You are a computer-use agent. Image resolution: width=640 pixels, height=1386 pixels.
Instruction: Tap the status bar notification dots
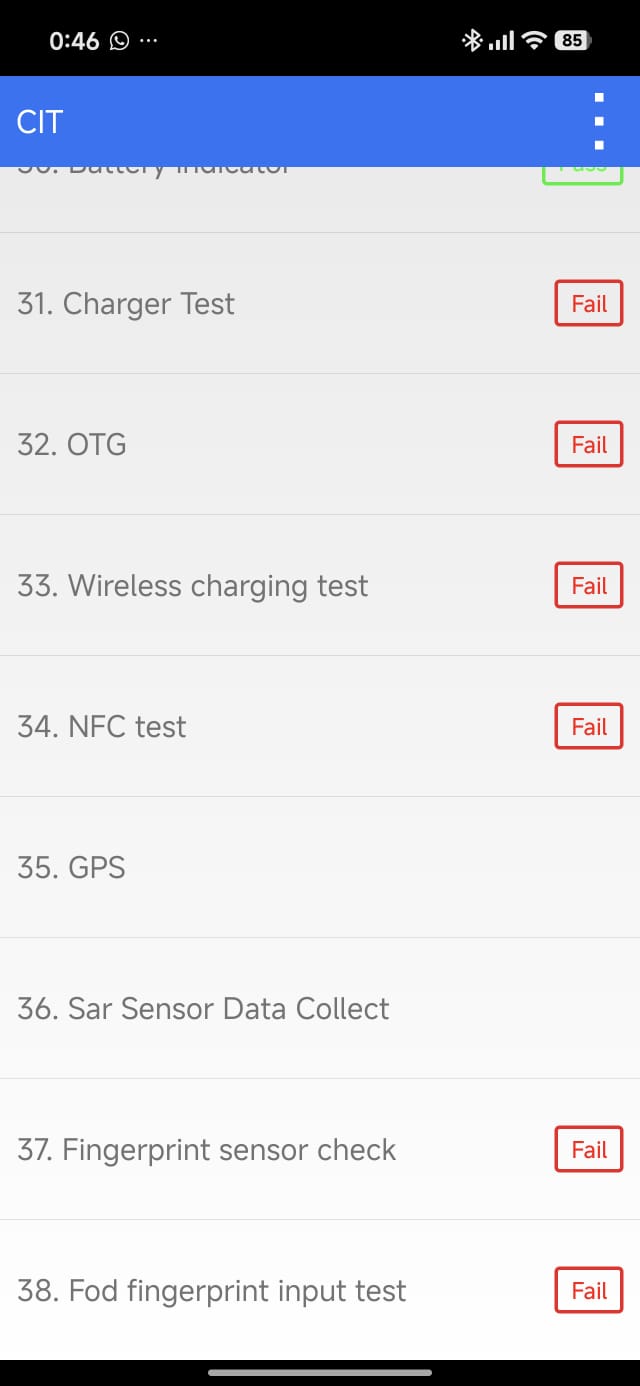click(x=149, y=41)
